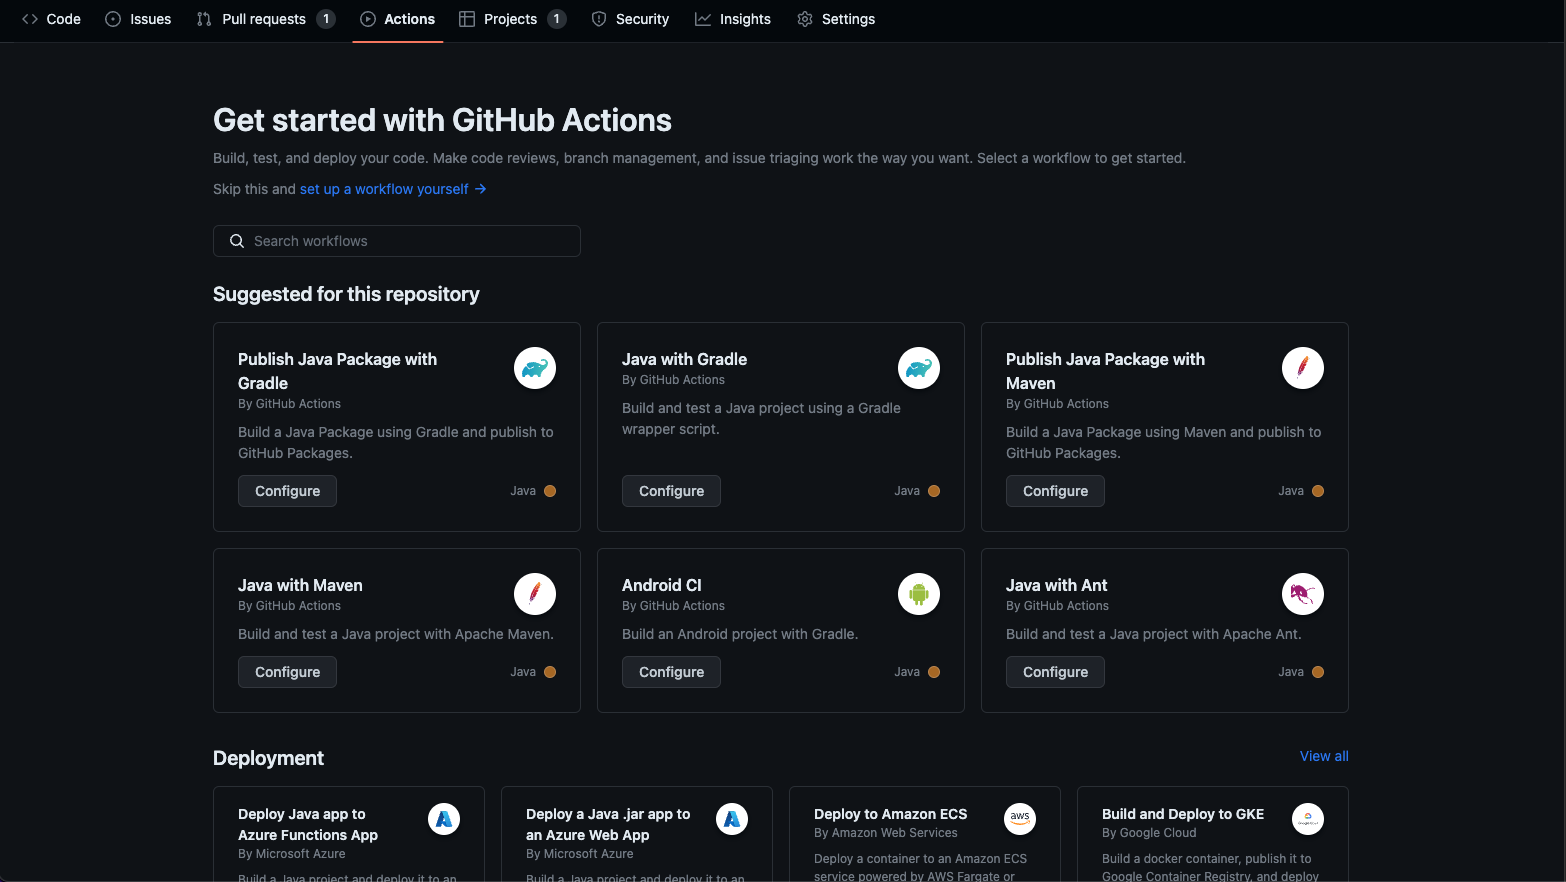1566x882 pixels.
Task: Click the 'Deploy to Amazon ECS' title
Action: click(x=890, y=814)
